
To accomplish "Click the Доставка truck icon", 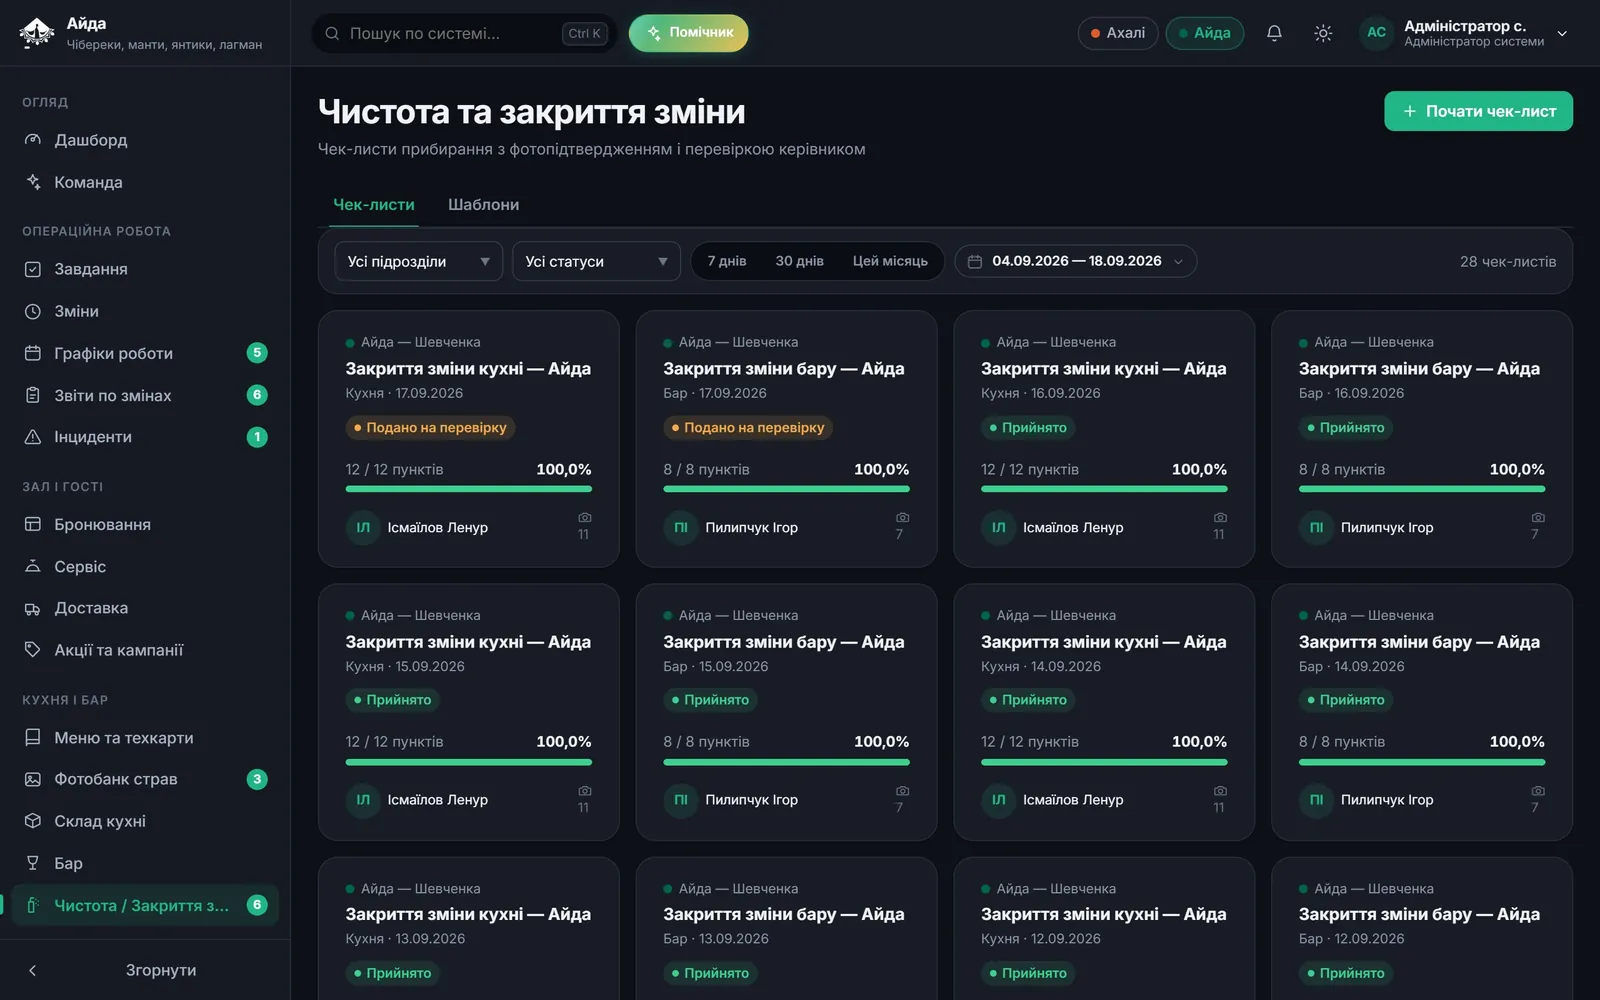I will coord(33,608).
